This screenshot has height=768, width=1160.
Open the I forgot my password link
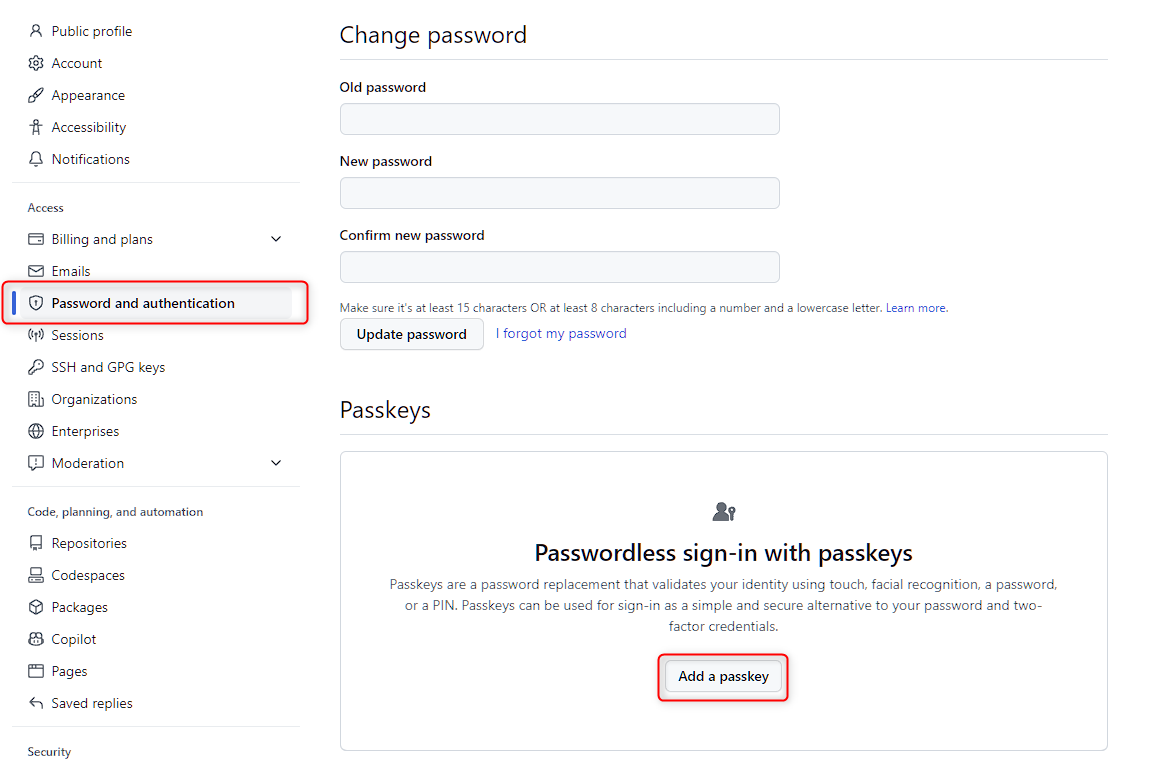[x=561, y=333]
